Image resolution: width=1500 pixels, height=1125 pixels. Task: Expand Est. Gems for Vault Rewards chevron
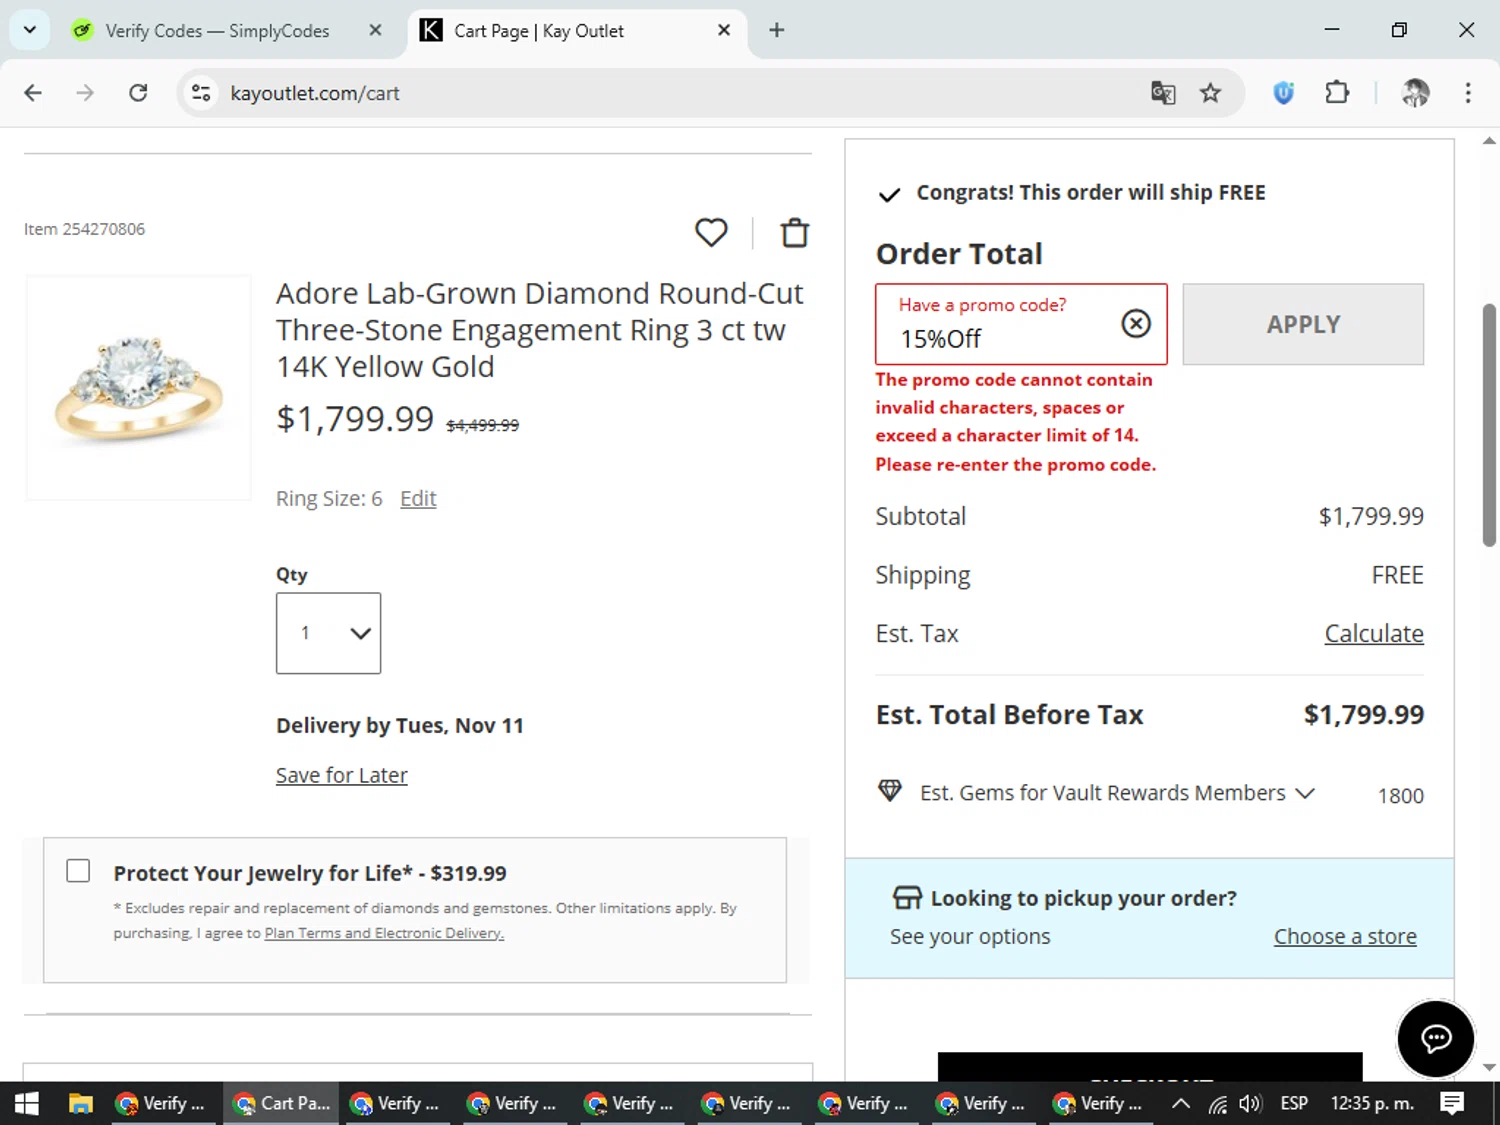(1304, 793)
